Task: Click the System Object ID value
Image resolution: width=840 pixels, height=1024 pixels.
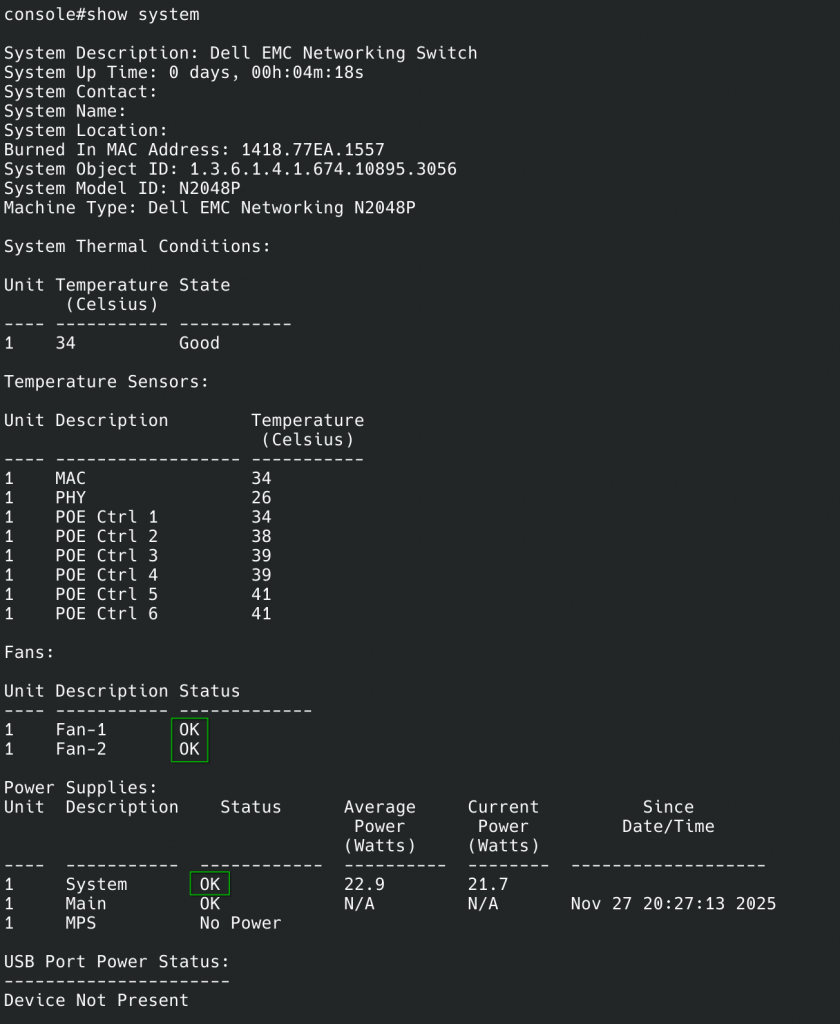Action: (x=323, y=169)
